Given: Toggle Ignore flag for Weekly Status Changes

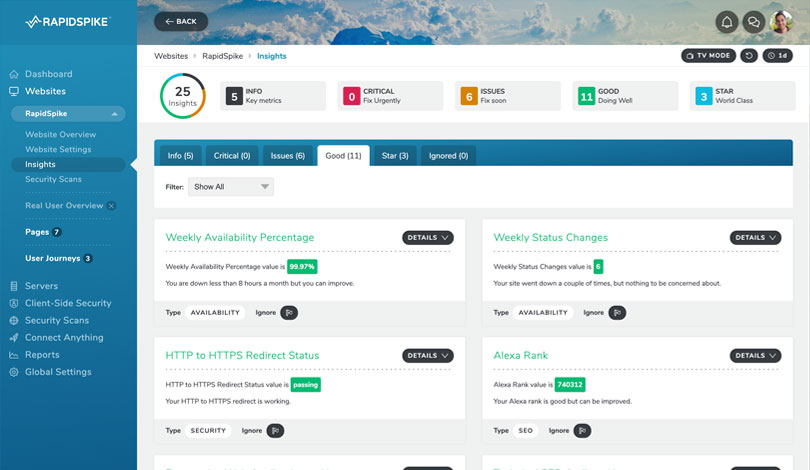Looking at the screenshot, I should pos(617,312).
